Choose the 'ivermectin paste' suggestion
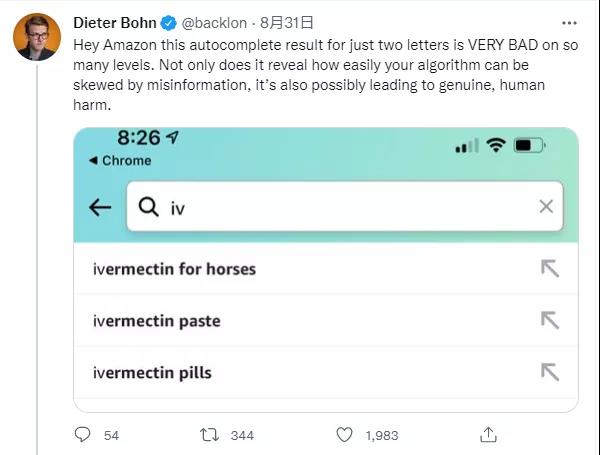 [156, 321]
